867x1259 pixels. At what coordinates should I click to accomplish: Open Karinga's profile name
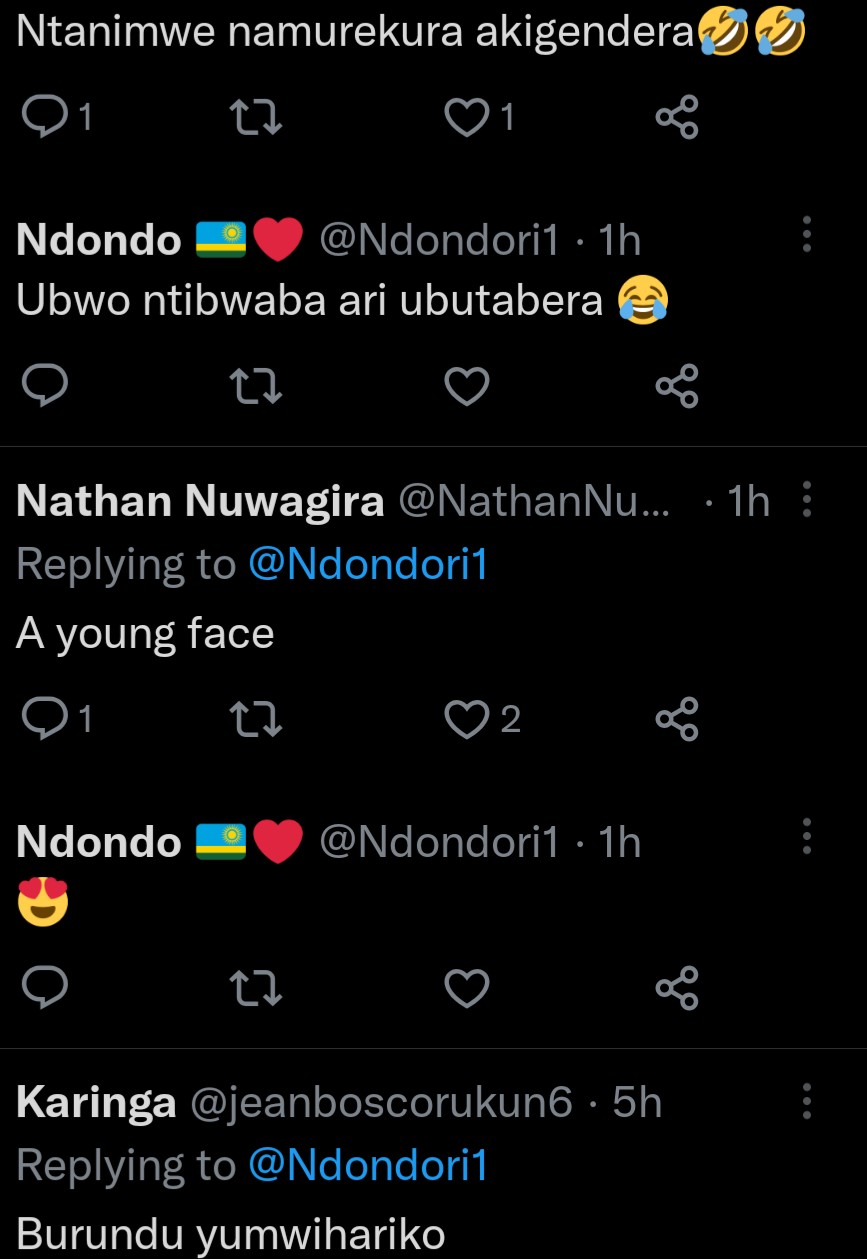tap(96, 1103)
